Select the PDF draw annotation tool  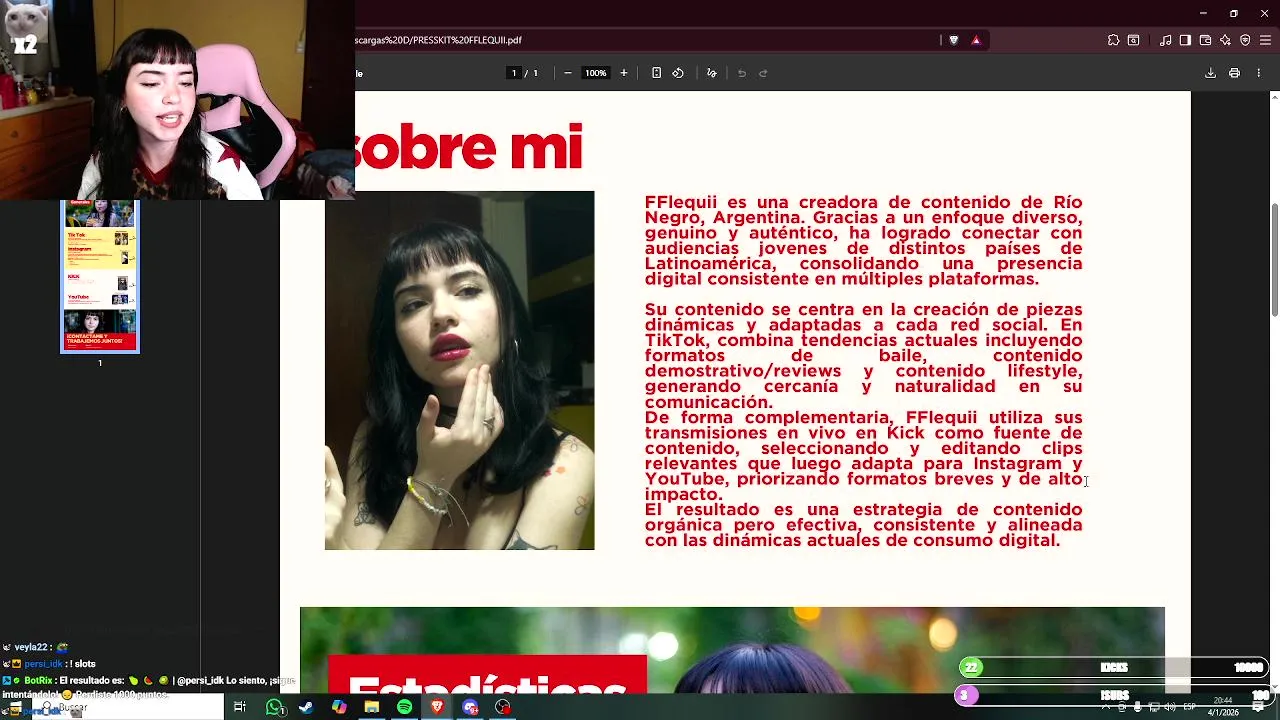click(x=712, y=73)
